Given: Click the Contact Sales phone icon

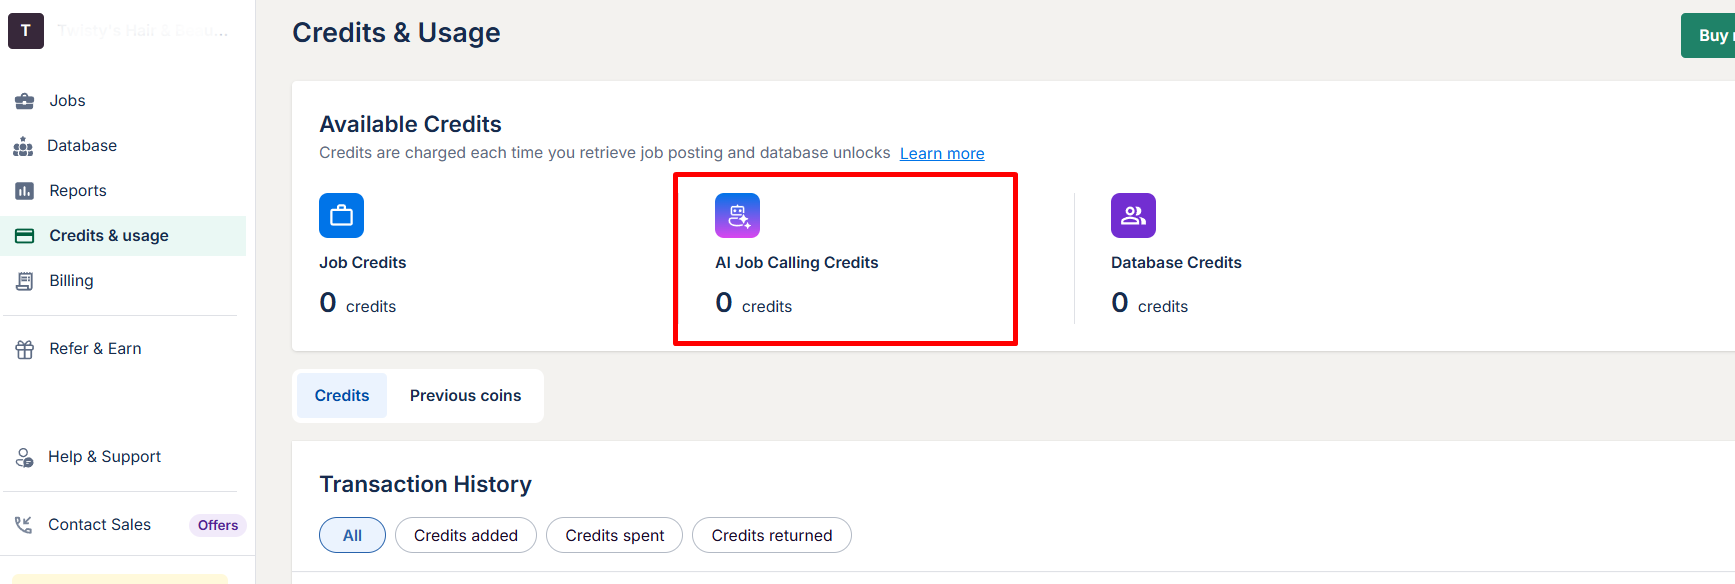Looking at the screenshot, I should [24, 525].
